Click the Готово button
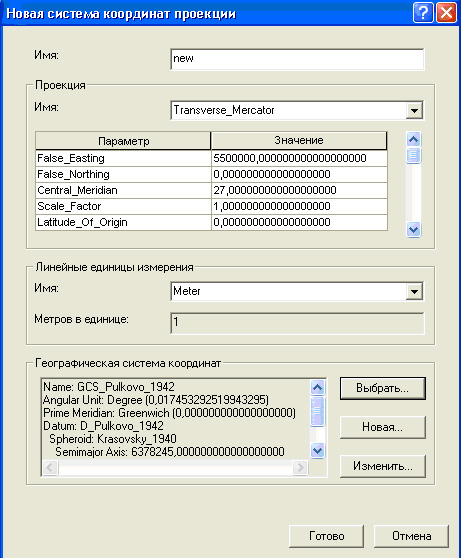 click(326, 536)
